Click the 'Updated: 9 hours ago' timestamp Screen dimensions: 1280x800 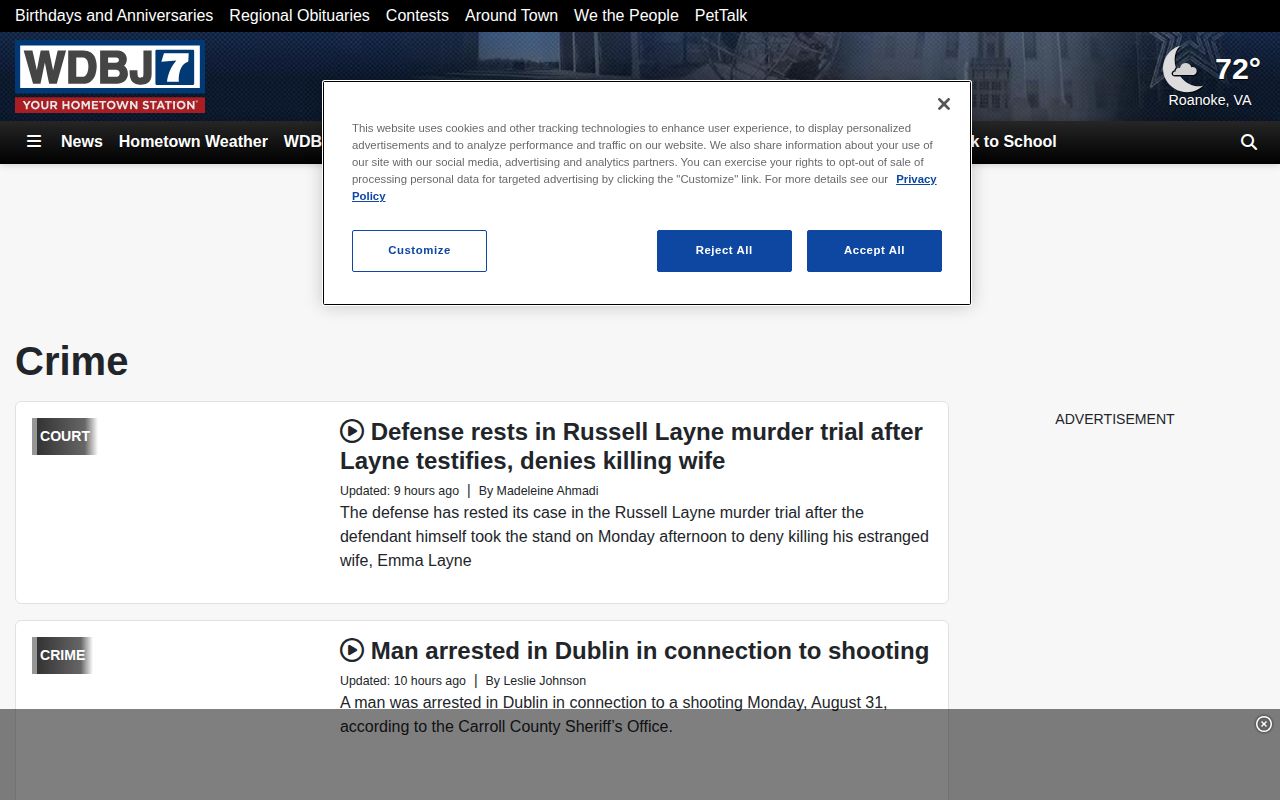coord(399,491)
